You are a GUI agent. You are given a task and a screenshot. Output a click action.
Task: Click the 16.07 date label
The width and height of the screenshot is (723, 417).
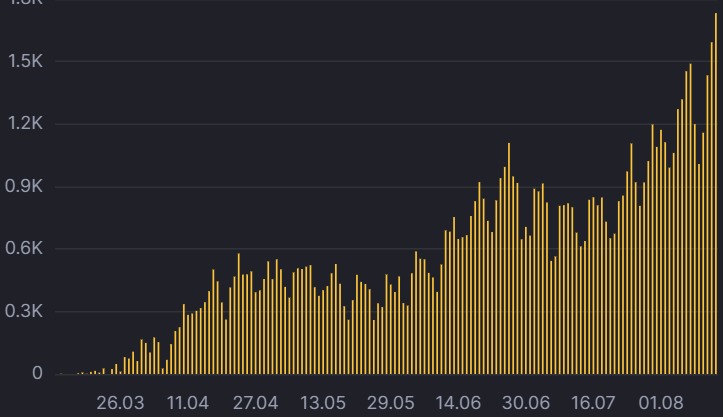[x=593, y=403]
